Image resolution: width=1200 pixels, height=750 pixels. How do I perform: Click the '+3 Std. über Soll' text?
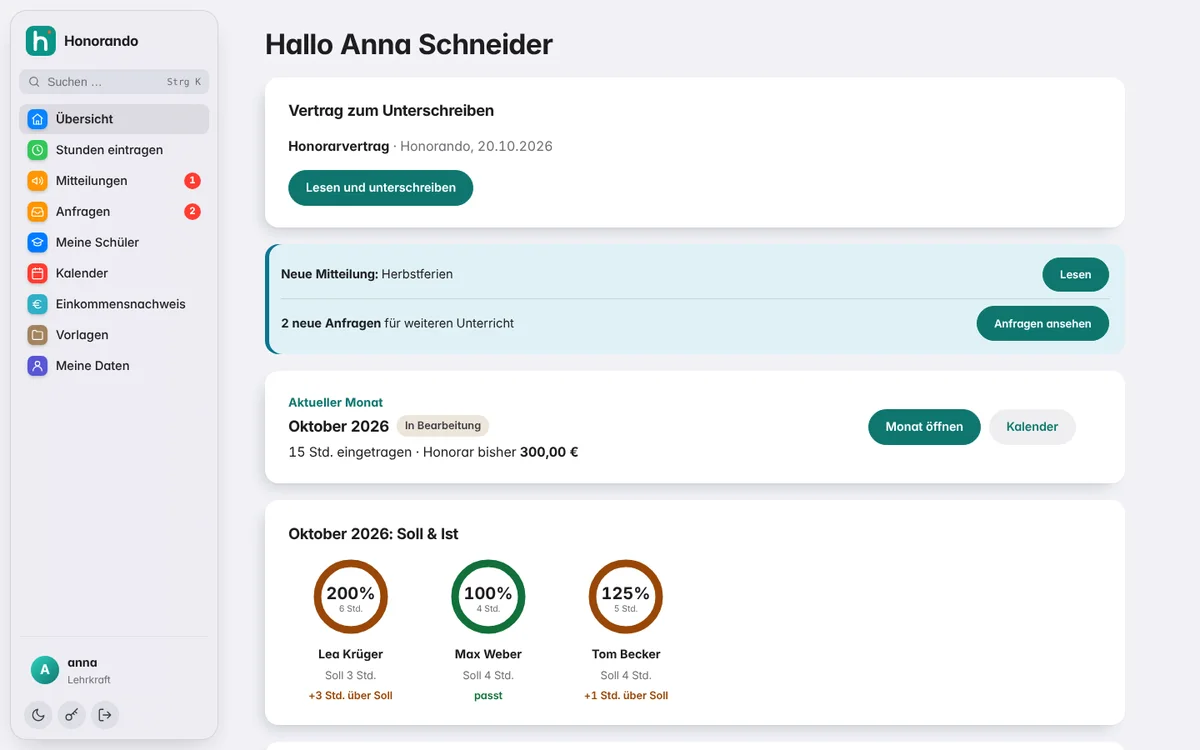coord(351,696)
